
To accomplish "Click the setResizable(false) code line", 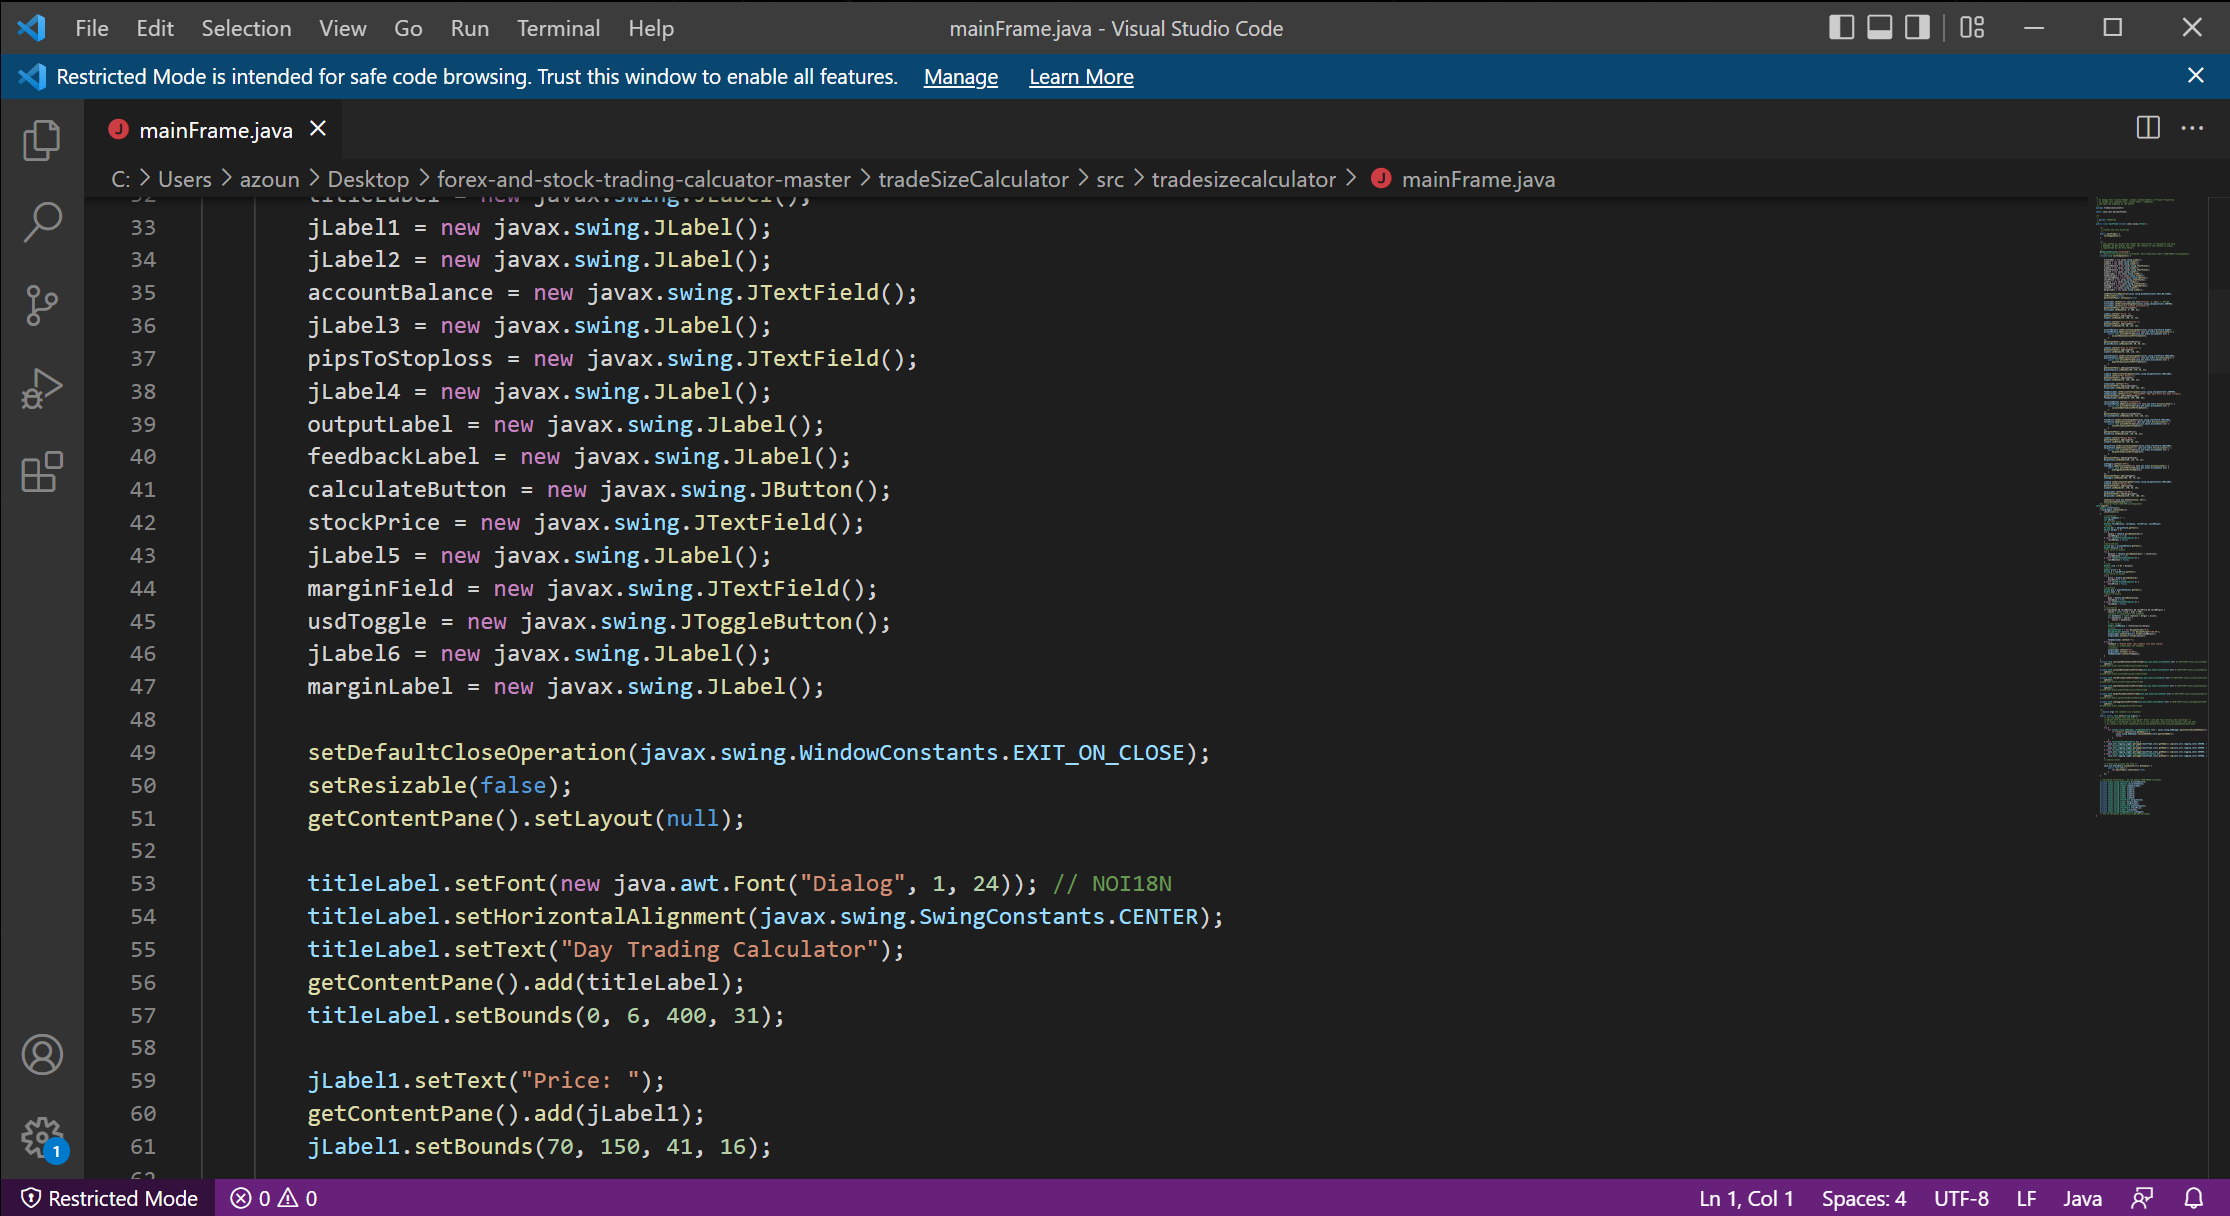I will (x=439, y=785).
